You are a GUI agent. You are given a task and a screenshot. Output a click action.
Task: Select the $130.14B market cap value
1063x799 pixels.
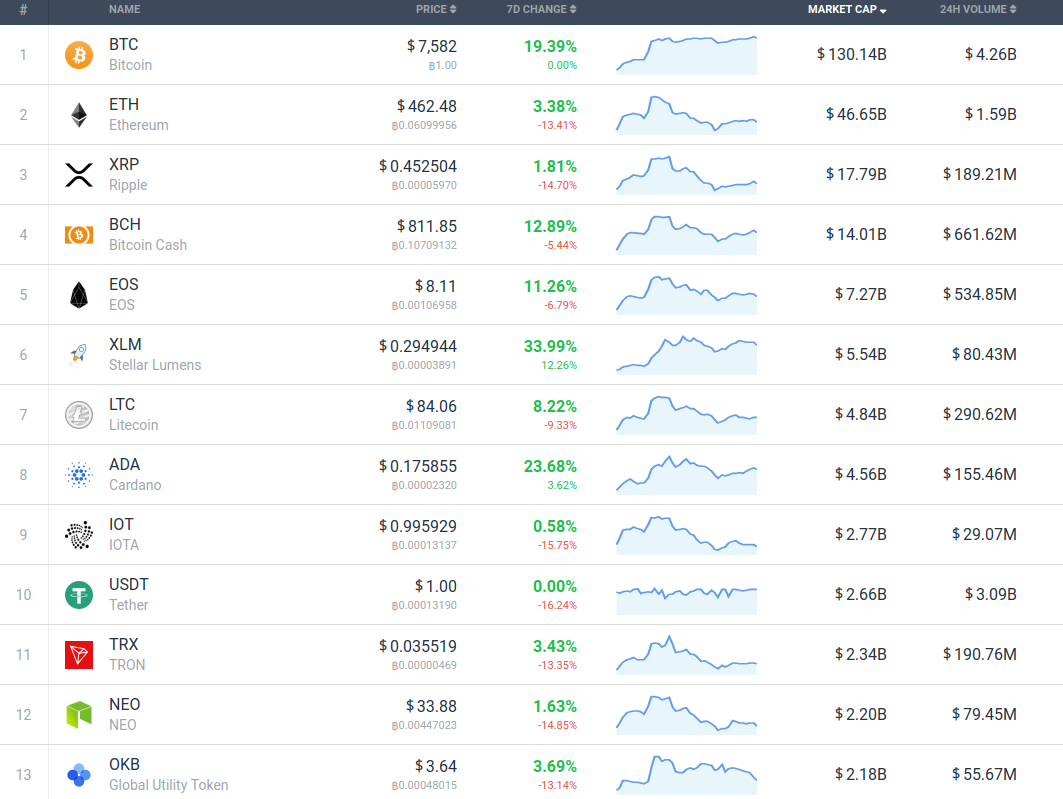point(851,54)
